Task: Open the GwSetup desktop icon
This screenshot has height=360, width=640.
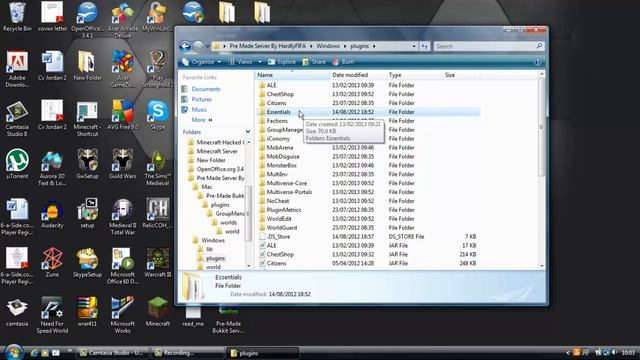Action: point(87,164)
